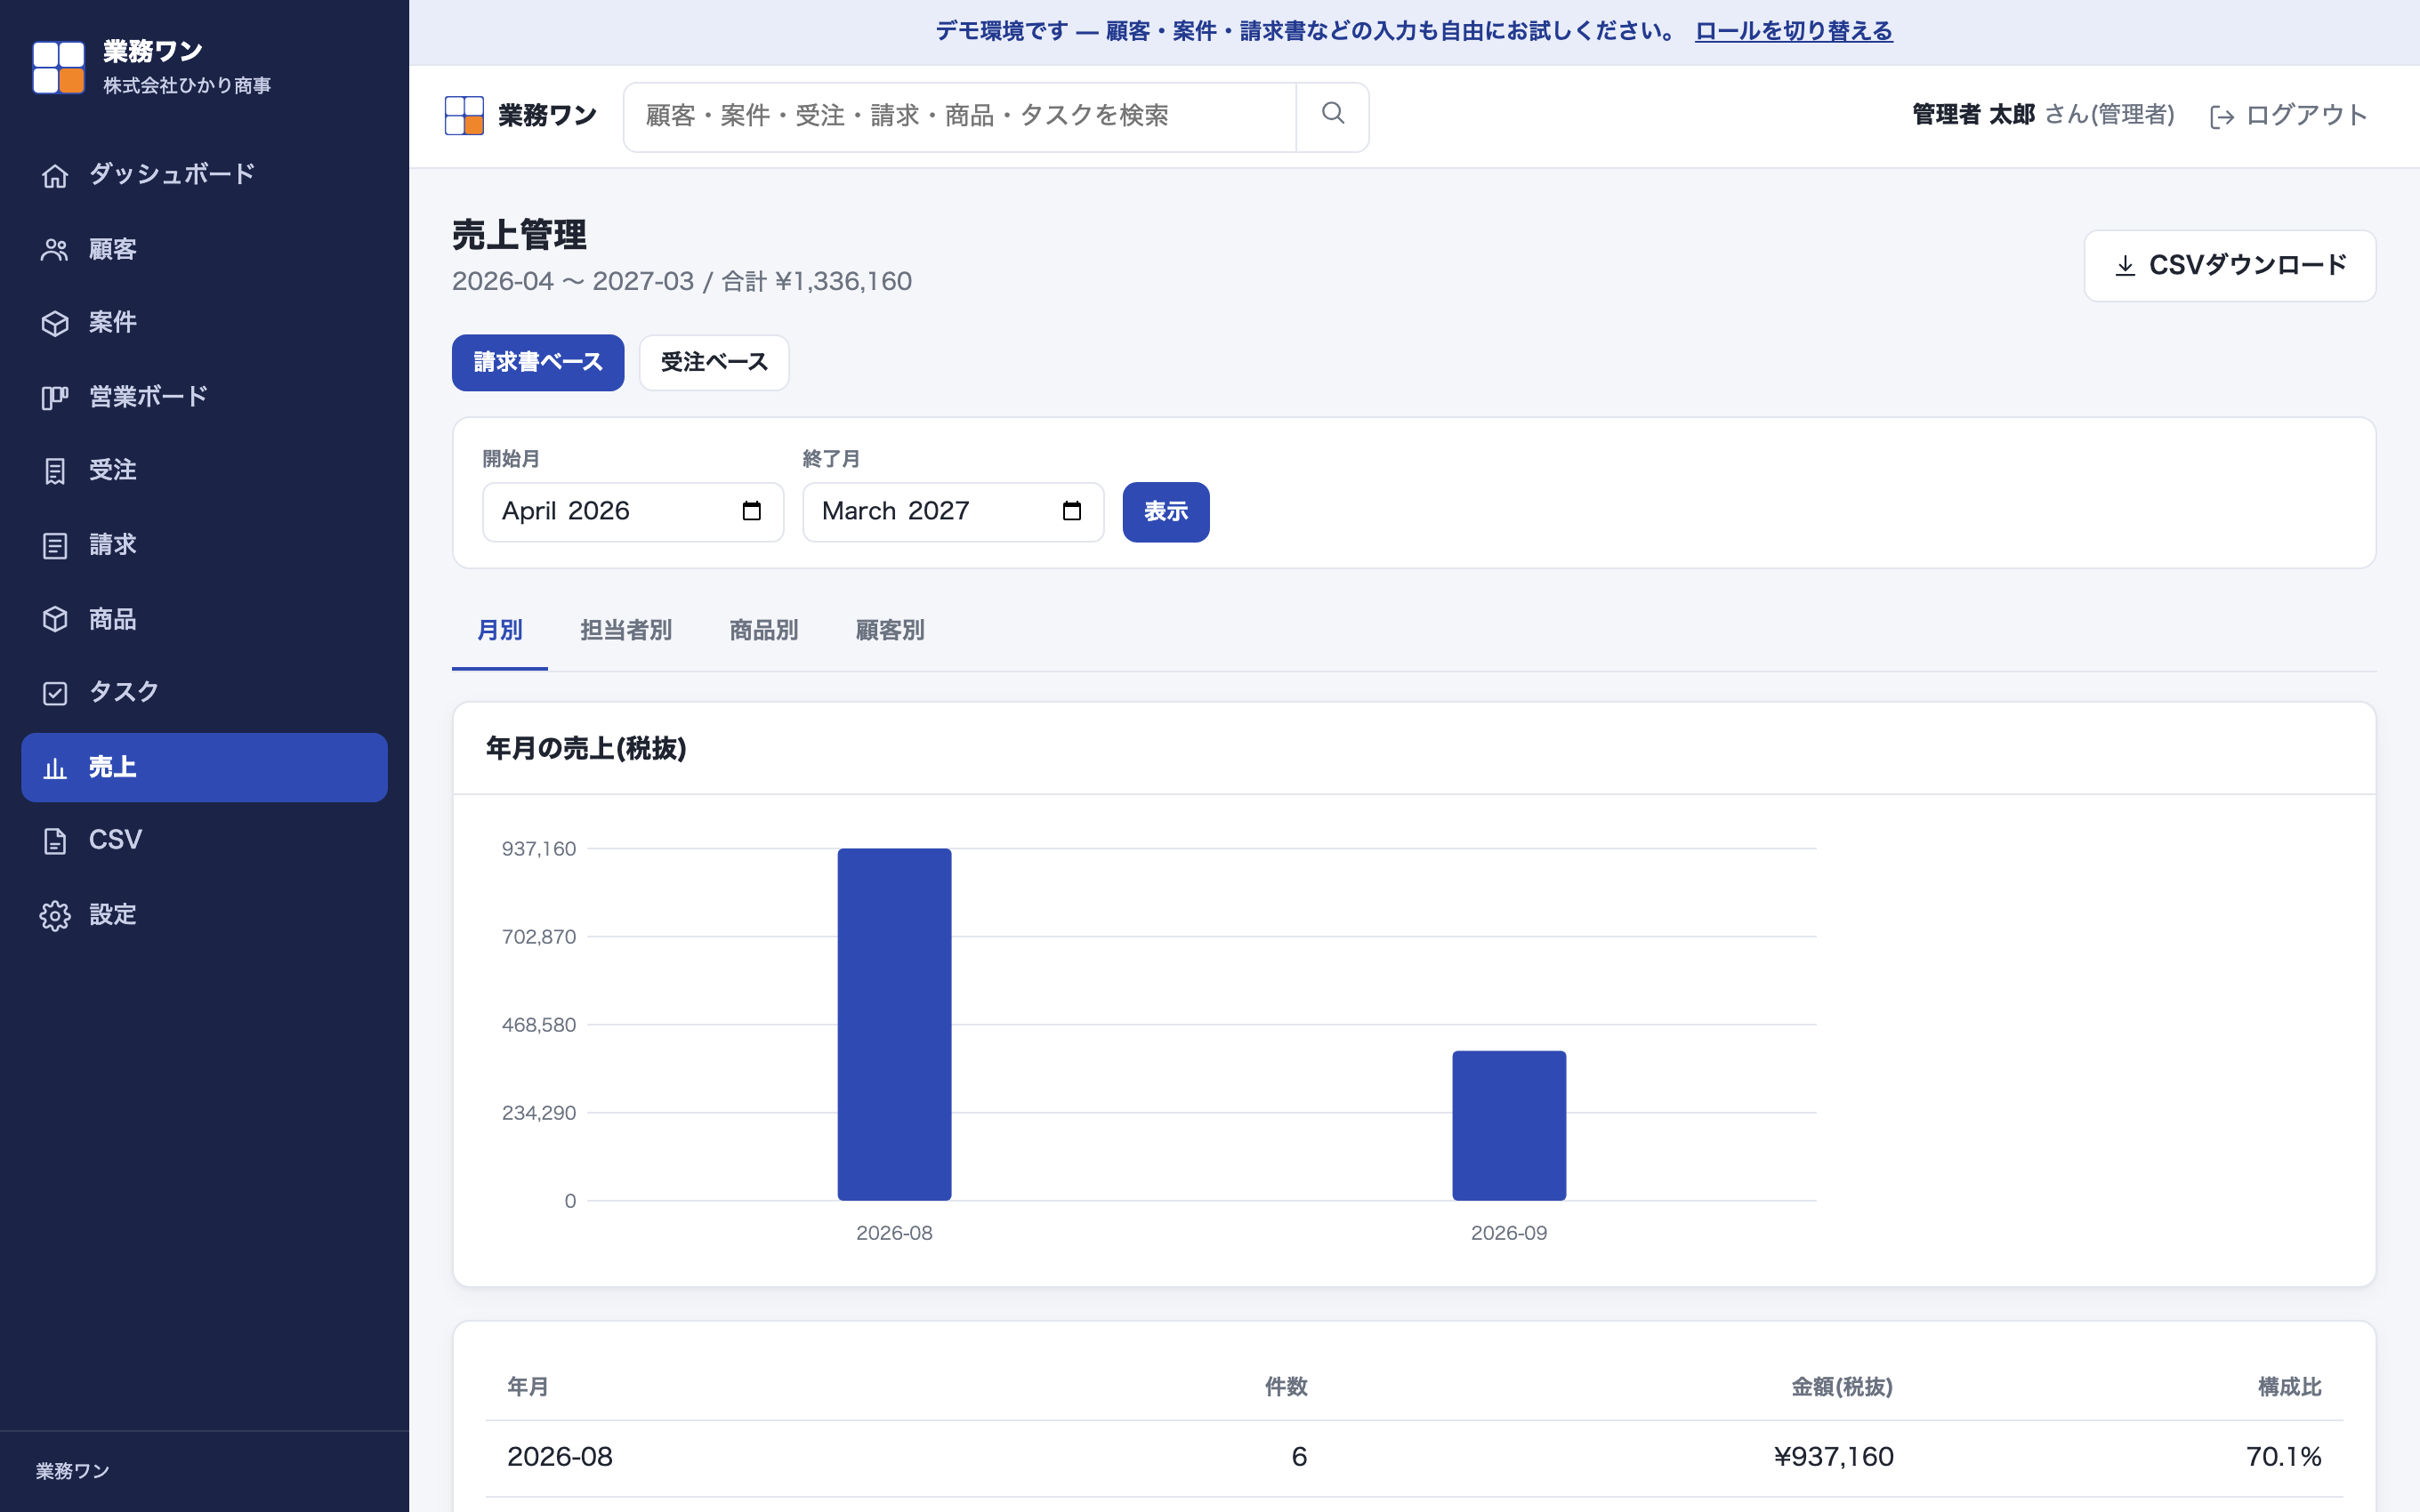
Task: Click the 商品 package icon in sidebar
Action: (x=55, y=619)
